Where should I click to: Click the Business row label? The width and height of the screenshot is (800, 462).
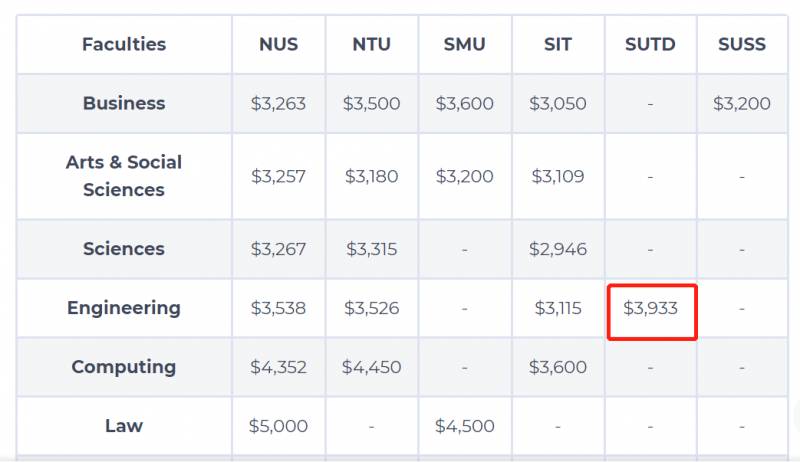click(x=124, y=103)
